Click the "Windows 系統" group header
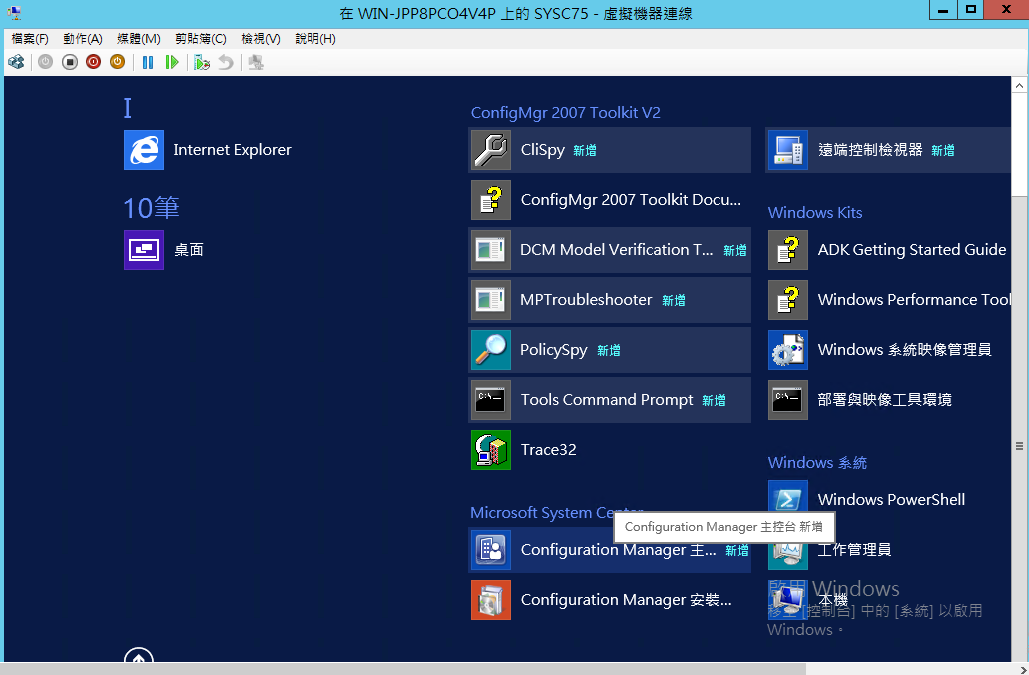1029x675 pixels. click(817, 462)
